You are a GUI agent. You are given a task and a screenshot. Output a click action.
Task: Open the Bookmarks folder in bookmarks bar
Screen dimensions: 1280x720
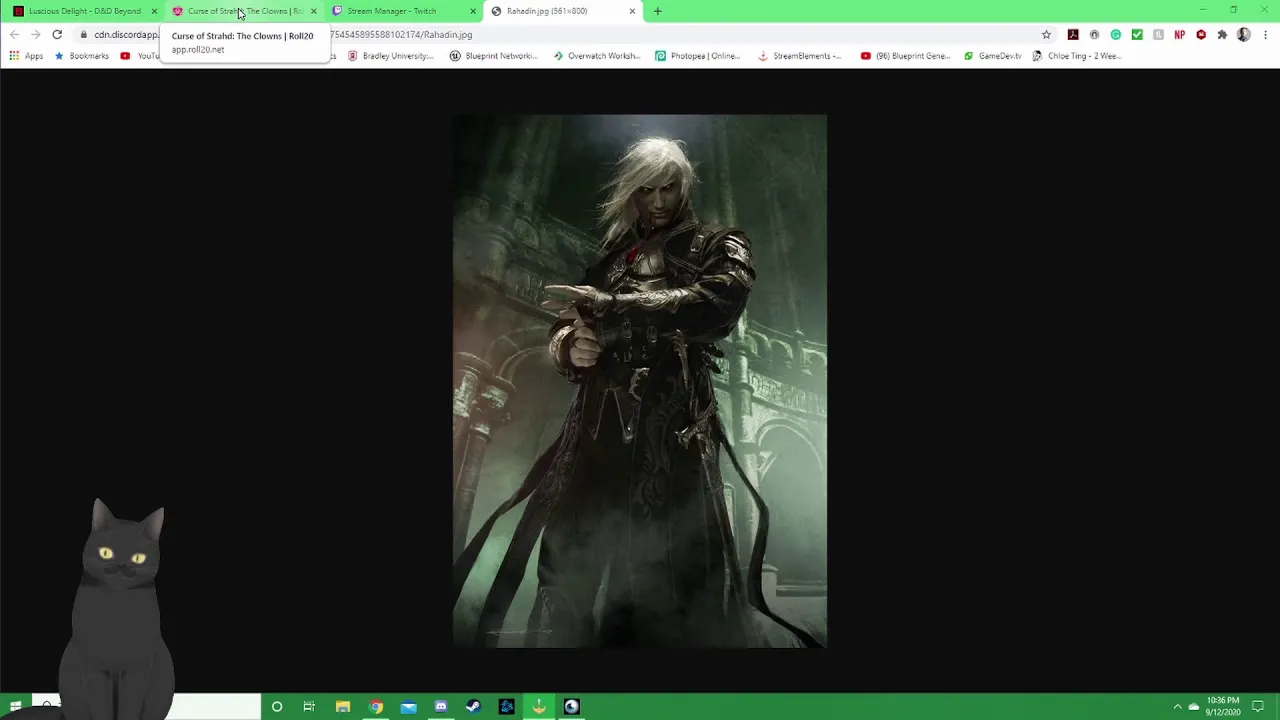point(82,56)
